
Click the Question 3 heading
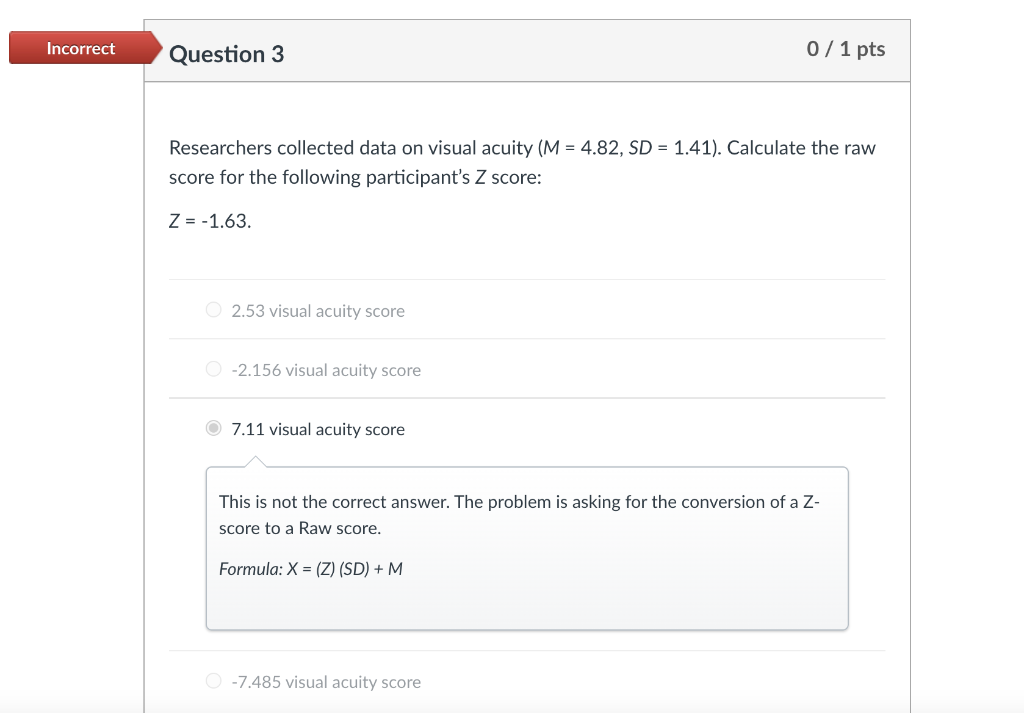(x=226, y=54)
